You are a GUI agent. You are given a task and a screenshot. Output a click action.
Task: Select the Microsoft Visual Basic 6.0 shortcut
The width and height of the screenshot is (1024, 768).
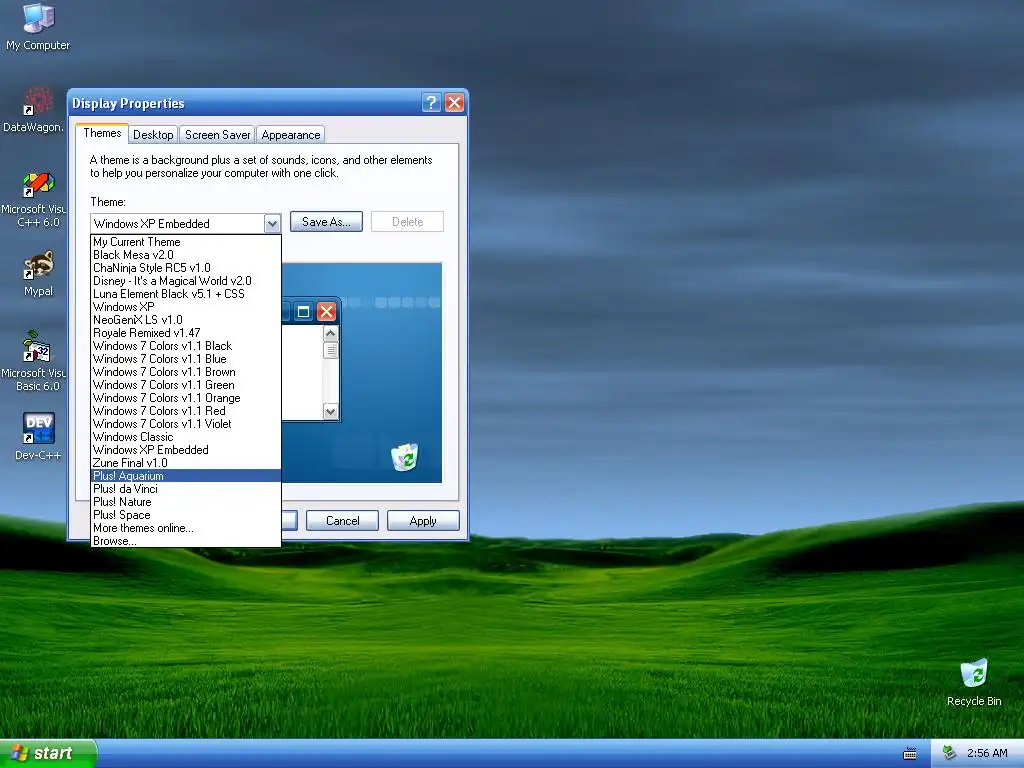(34, 362)
